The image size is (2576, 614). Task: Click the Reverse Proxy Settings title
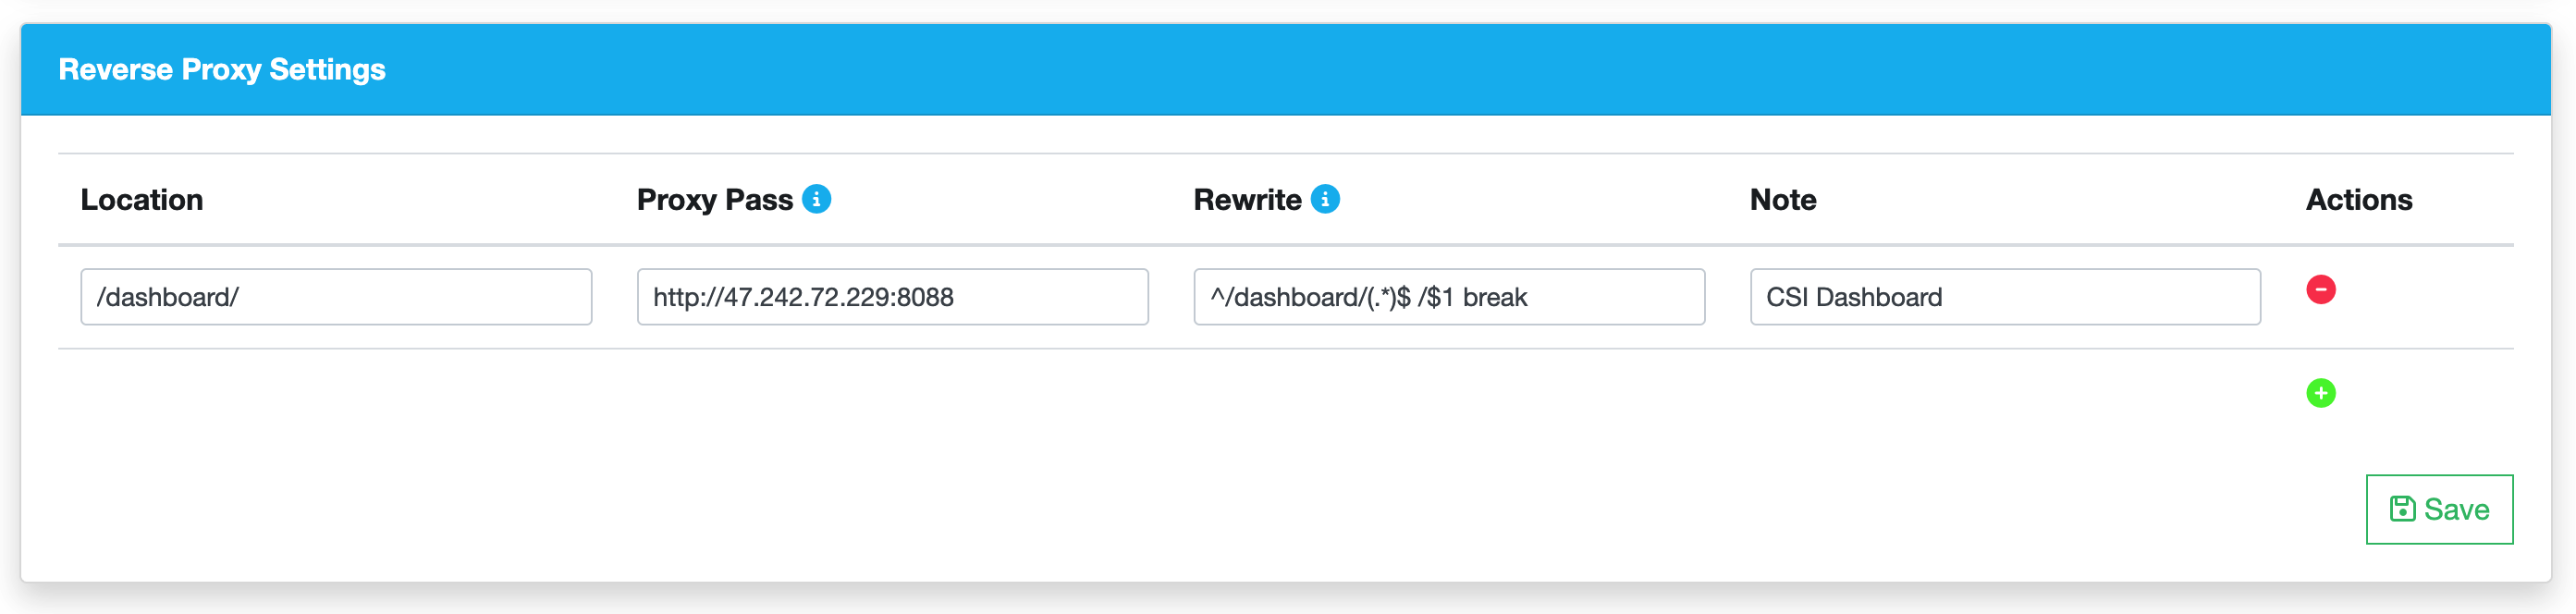(x=222, y=70)
